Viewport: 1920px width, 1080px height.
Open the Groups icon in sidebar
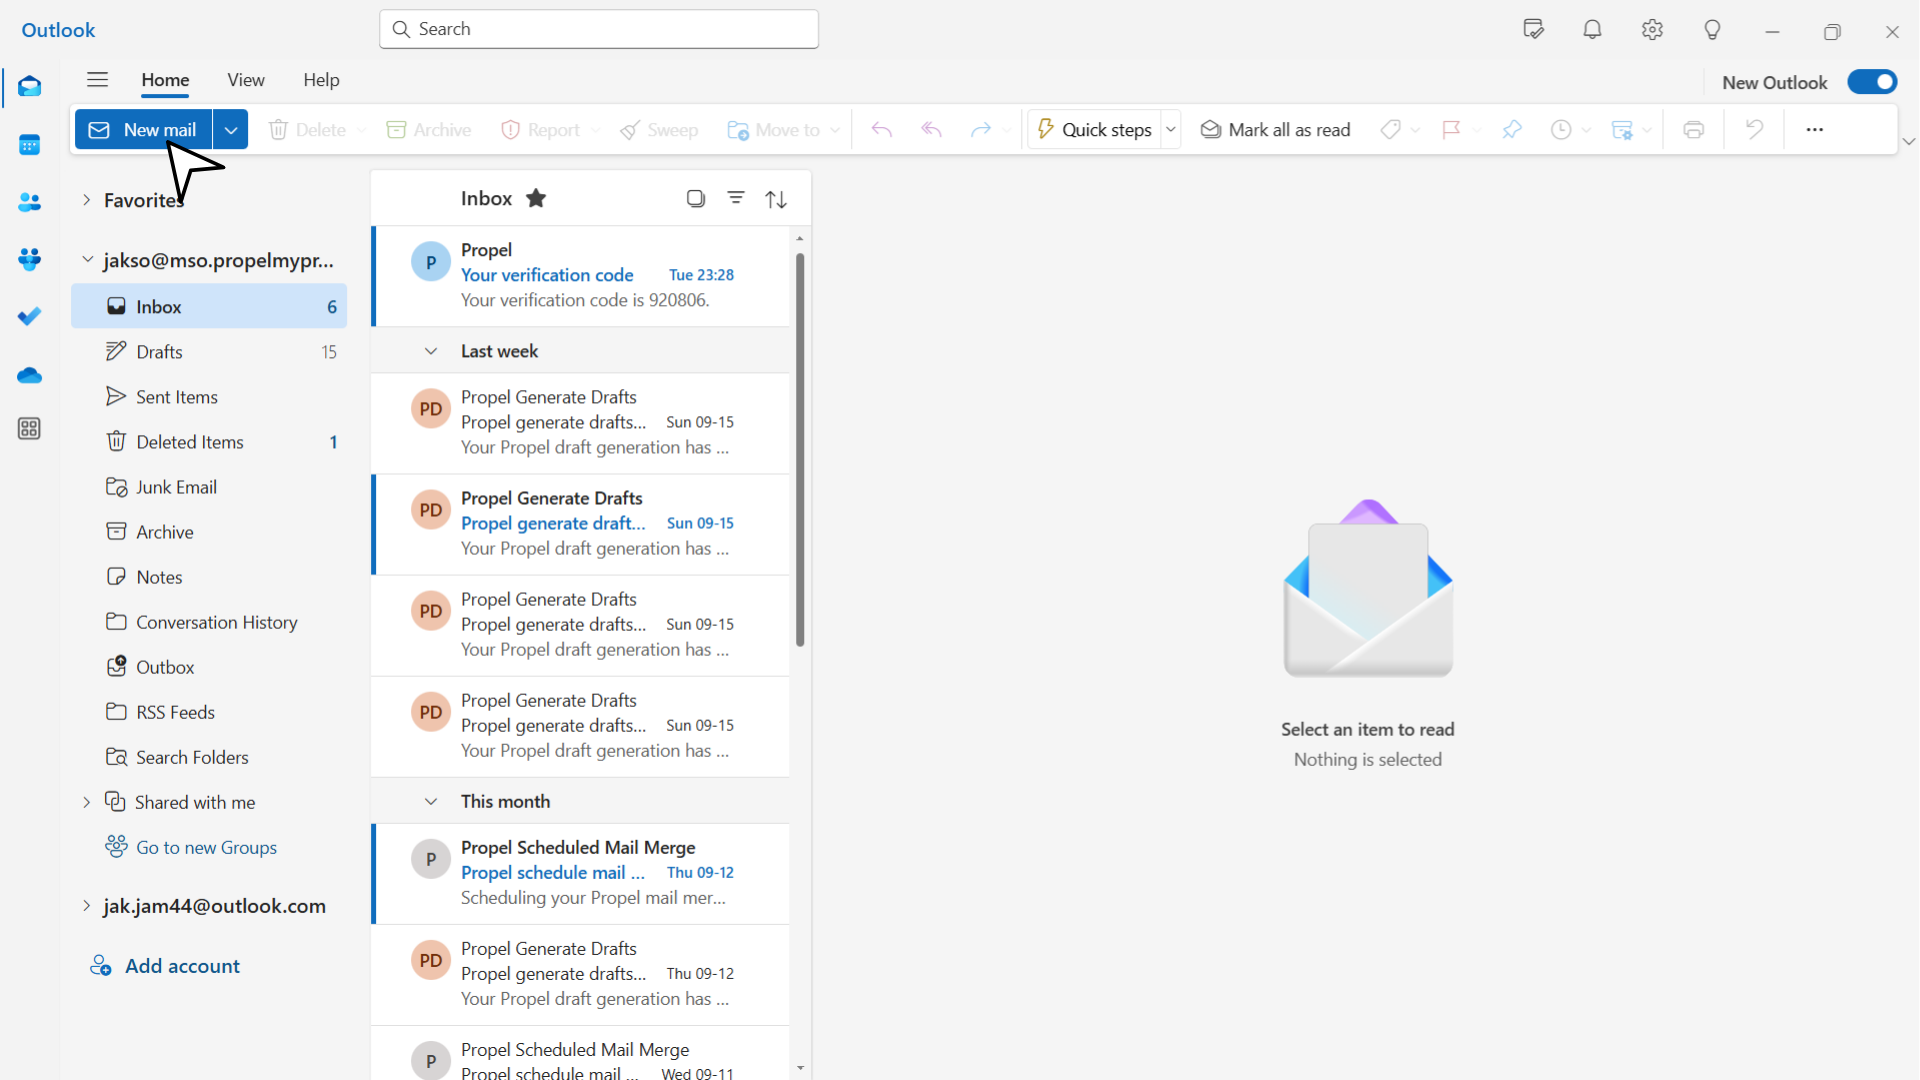pos(29,260)
